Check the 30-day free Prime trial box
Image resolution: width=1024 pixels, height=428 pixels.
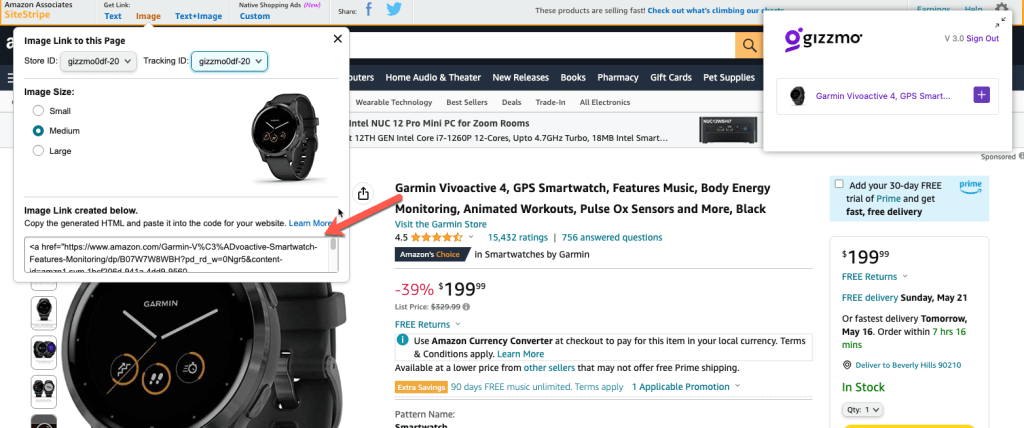pyautogui.click(x=838, y=185)
